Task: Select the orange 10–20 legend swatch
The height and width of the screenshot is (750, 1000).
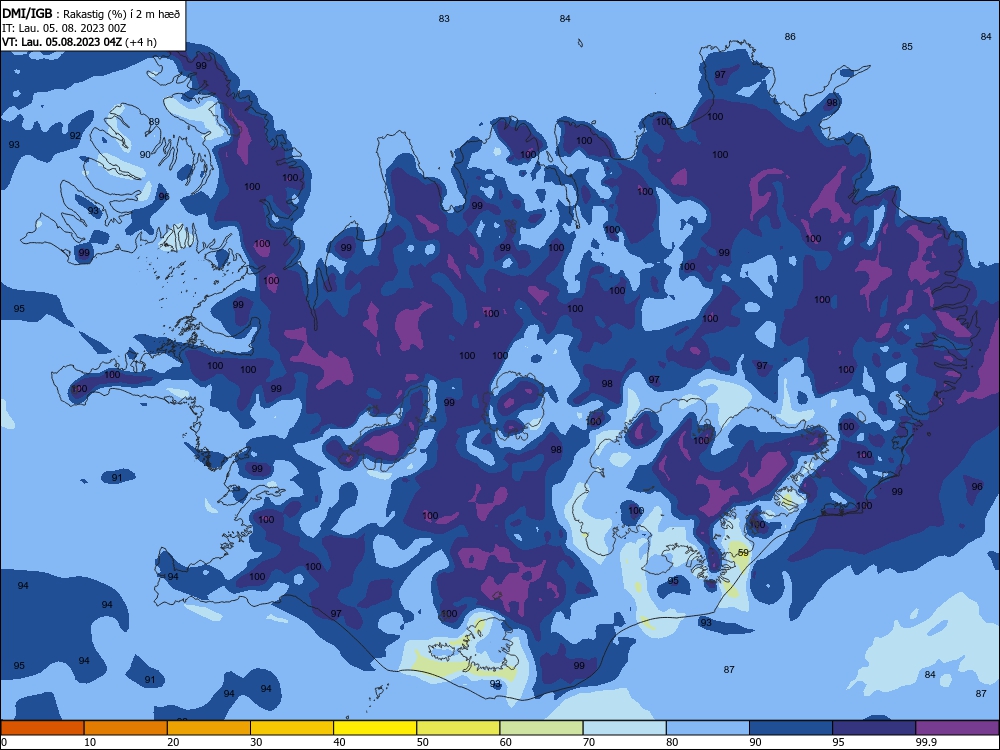Action: point(126,728)
